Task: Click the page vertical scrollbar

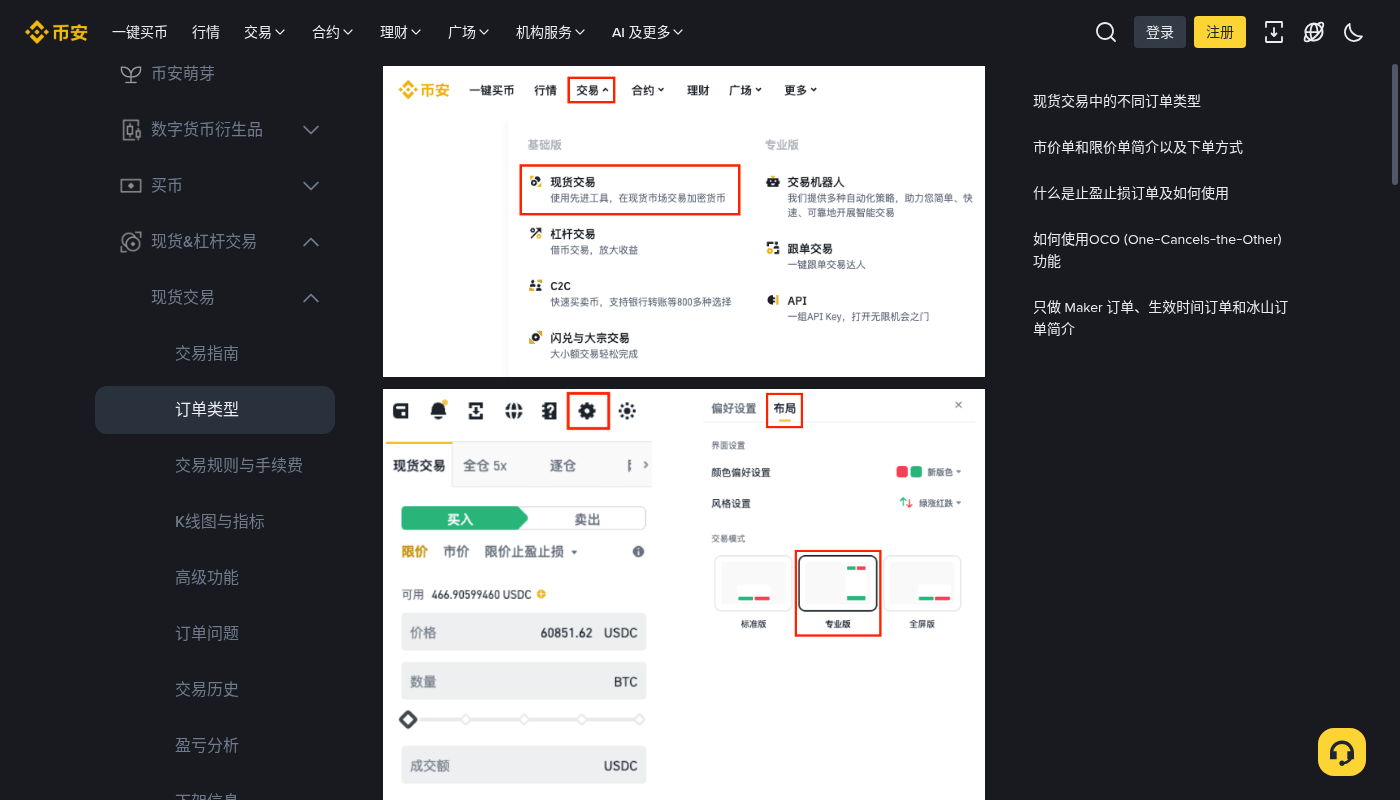Action: click(1395, 124)
